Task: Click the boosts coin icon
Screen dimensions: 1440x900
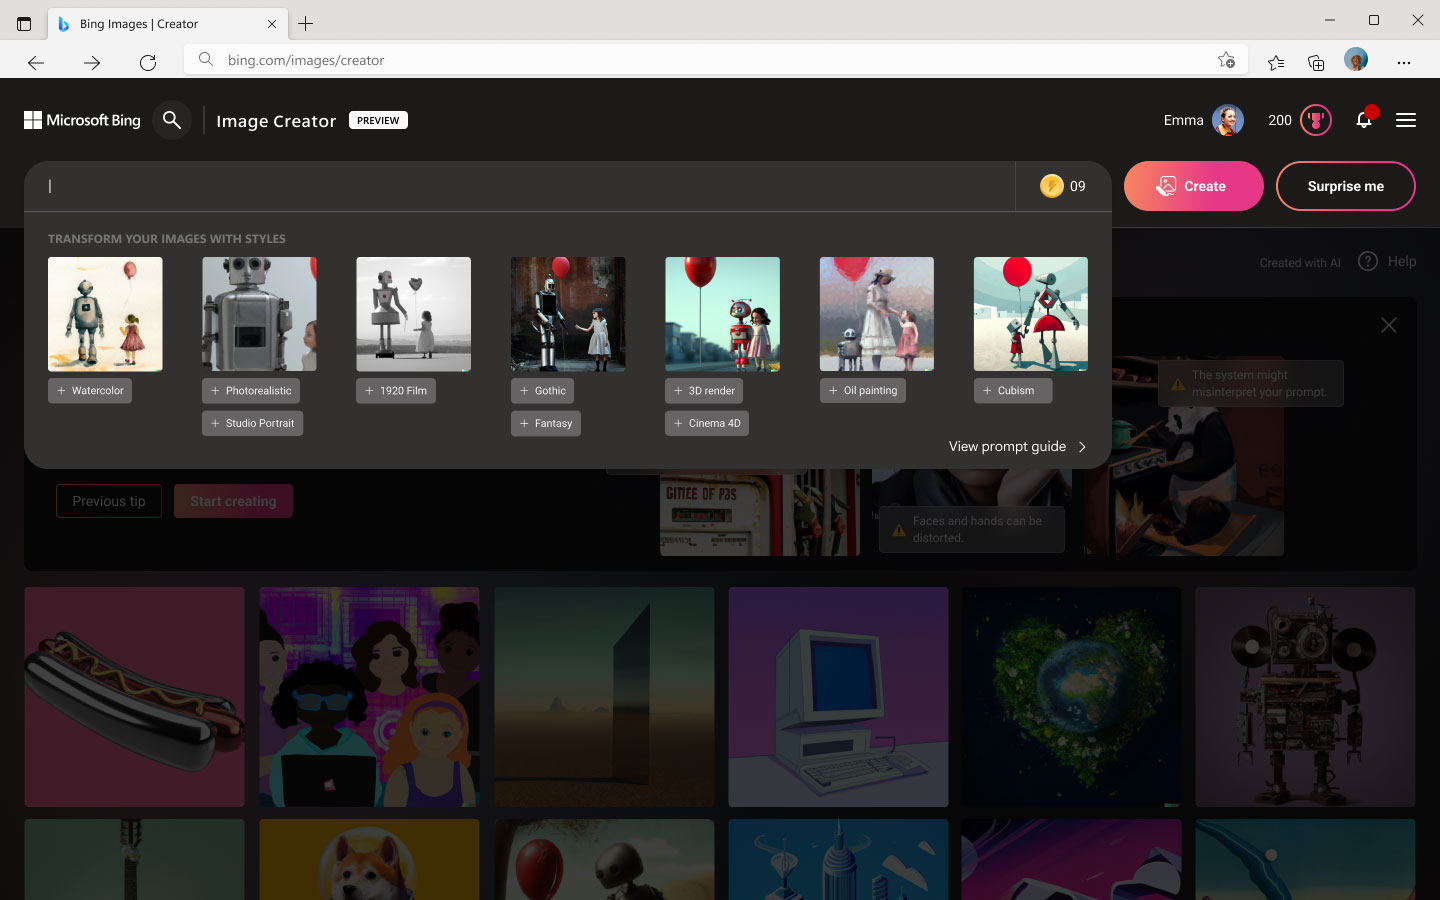Action: click(x=1051, y=186)
